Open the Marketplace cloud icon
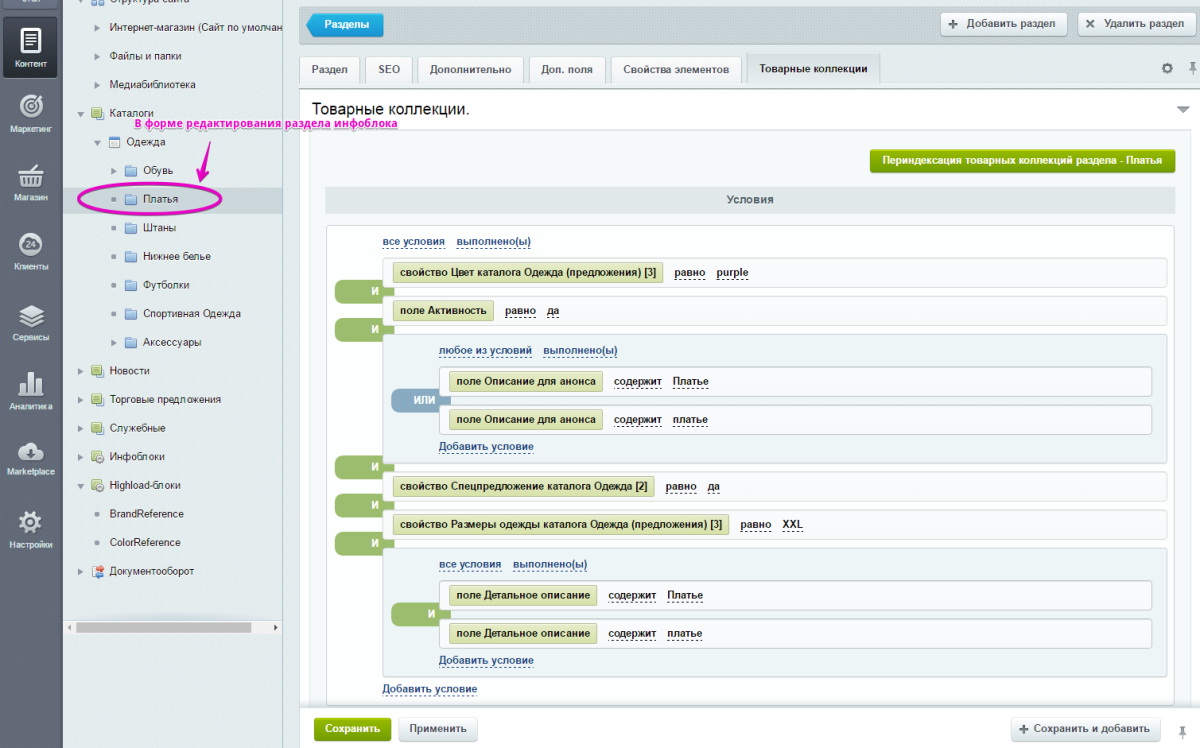The height and width of the screenshot is (748, 1200). (30, 457)
